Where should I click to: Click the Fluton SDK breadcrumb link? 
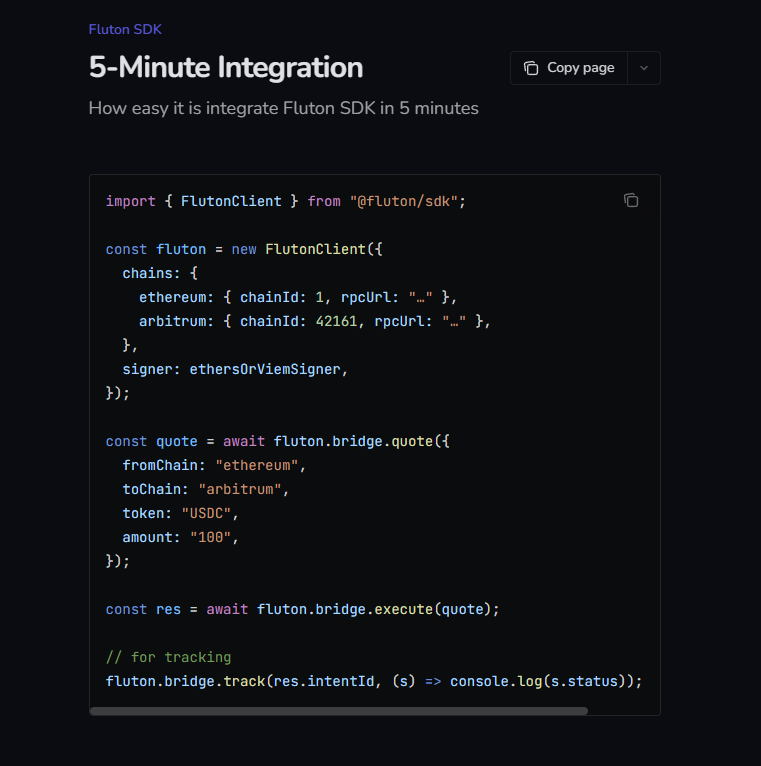pos(125,29)
